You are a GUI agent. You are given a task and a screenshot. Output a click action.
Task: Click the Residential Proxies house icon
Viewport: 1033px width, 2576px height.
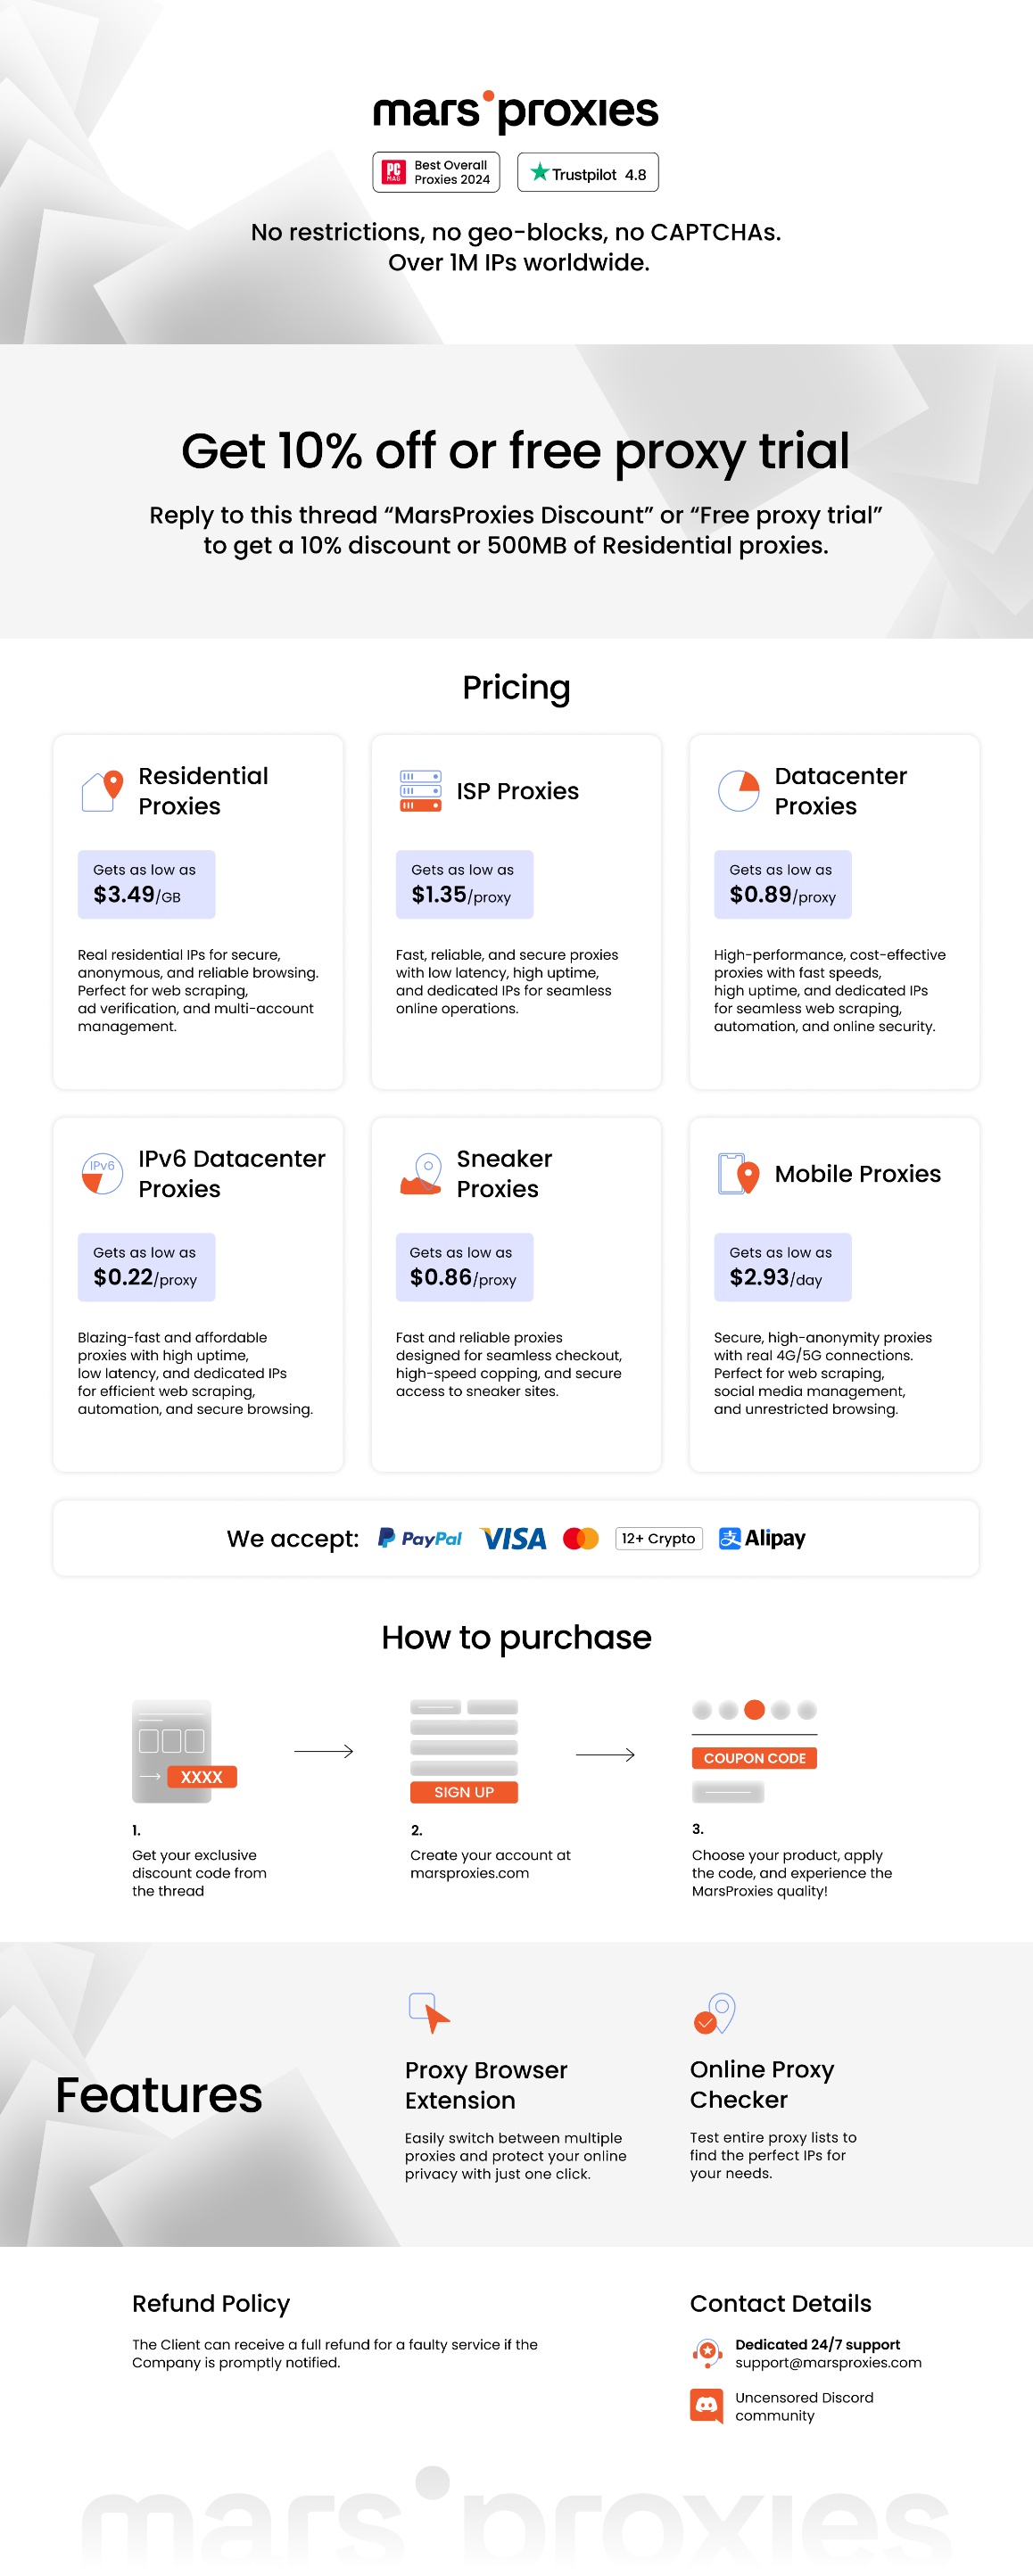pos(102,790)
